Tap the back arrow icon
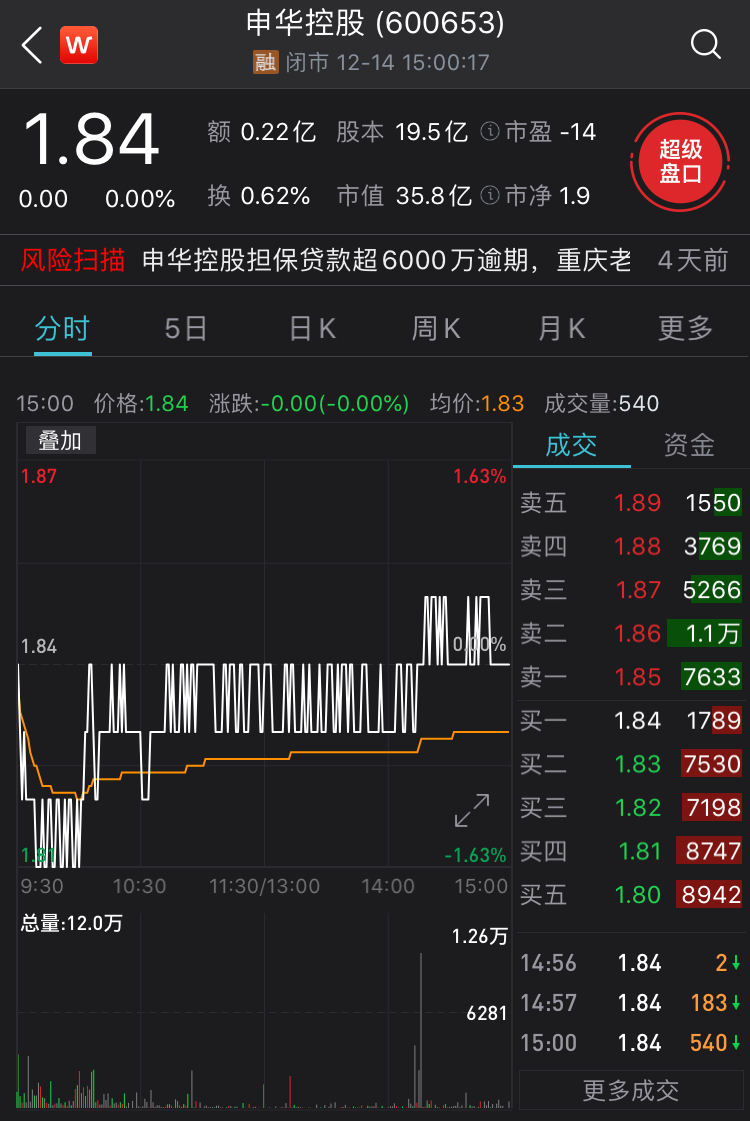This screenshot has height=1121, width=750. coord(32,45)
